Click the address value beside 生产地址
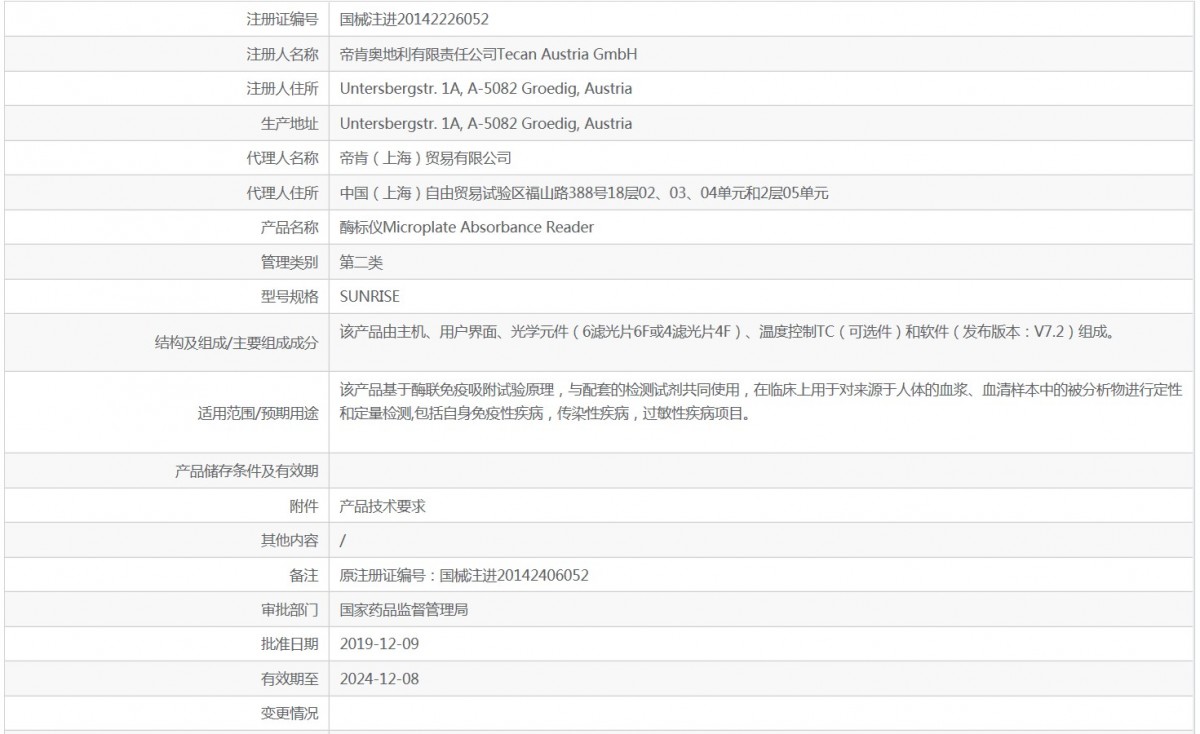The width and height of the screenshot is (1200, 734). pos(486,124)
